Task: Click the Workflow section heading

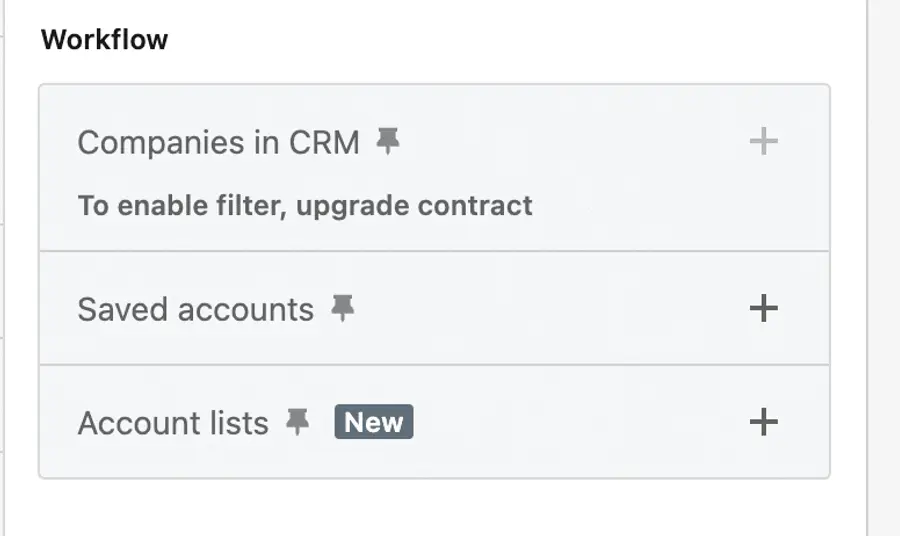Action: [104, 40]
